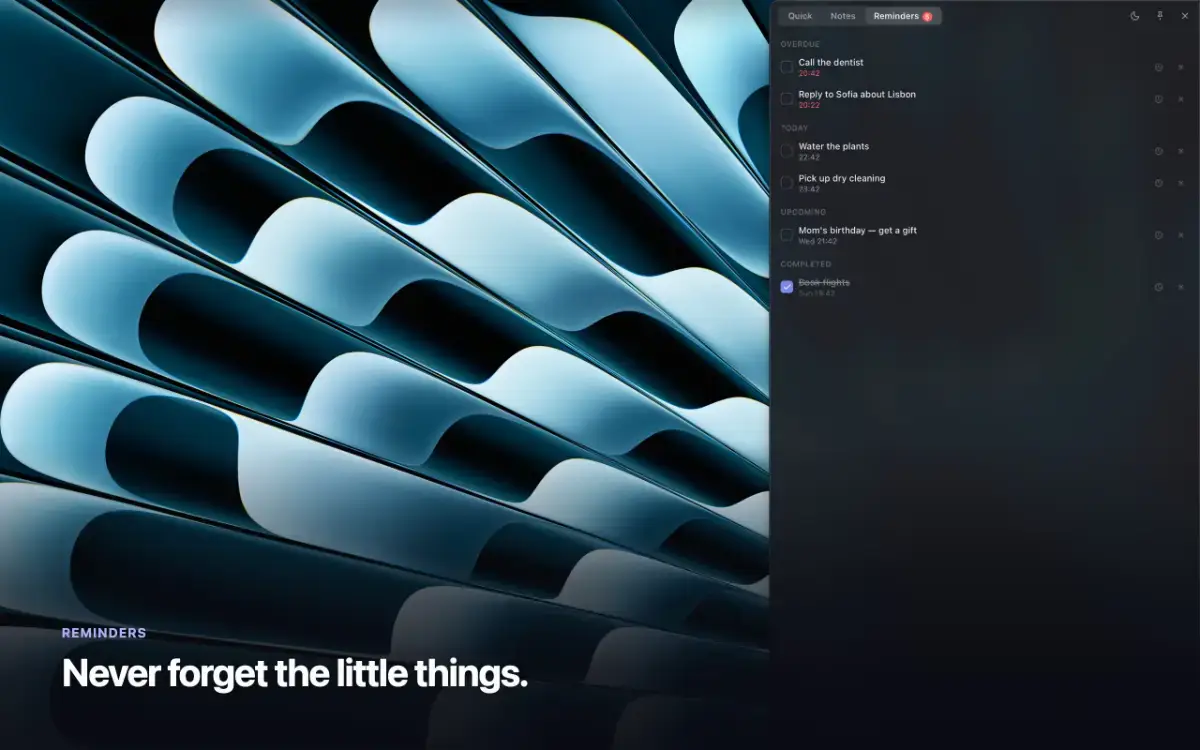
Task: Remove the Pick up dry cleaning reminder
Action: pos(1181,183)
